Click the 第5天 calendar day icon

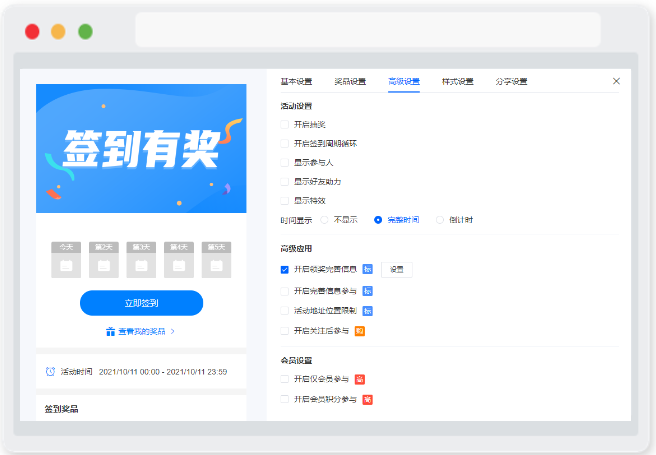[x=216, y=260]
